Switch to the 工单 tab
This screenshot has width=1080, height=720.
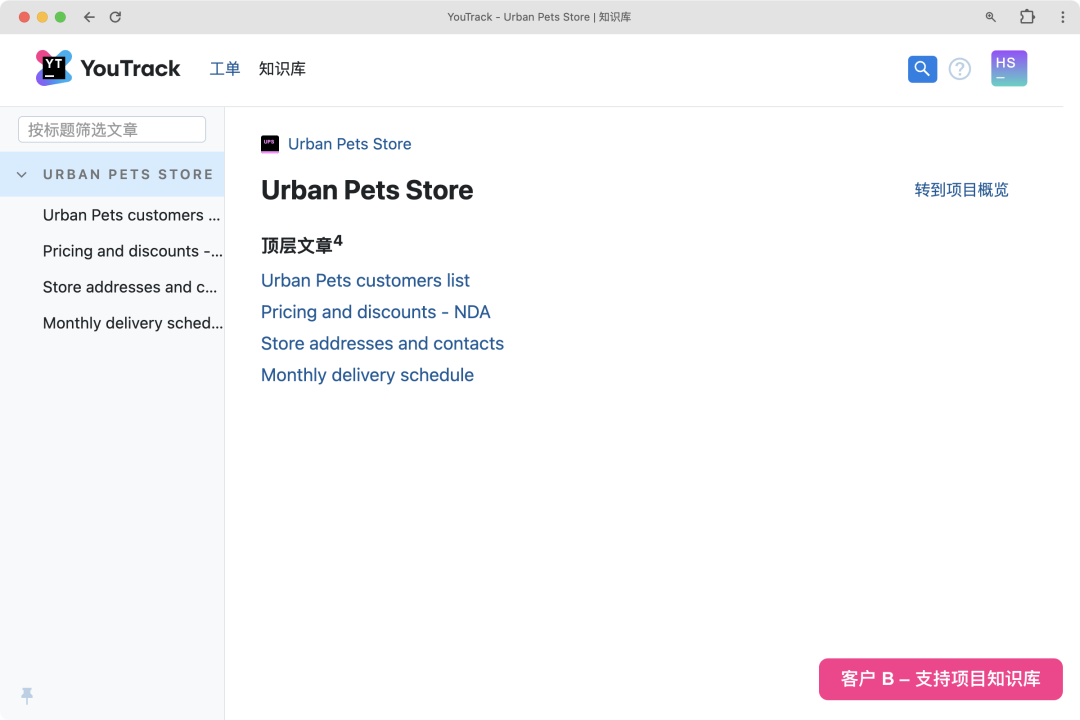coord(225,69)
